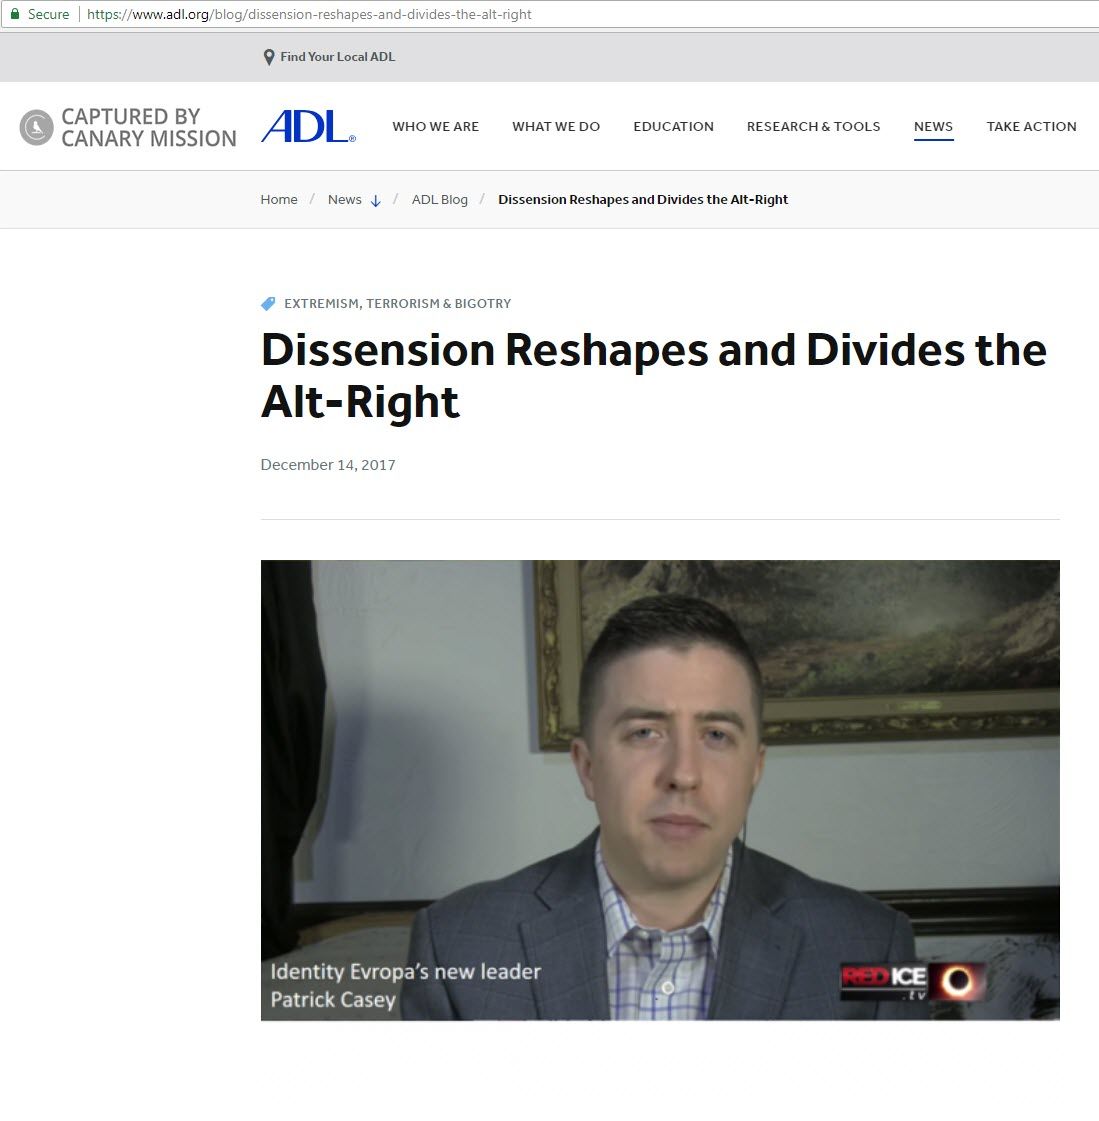This screenshot has height=1121, width=1099.
Task: Click the ADL logo
Action: pos(306,126)
